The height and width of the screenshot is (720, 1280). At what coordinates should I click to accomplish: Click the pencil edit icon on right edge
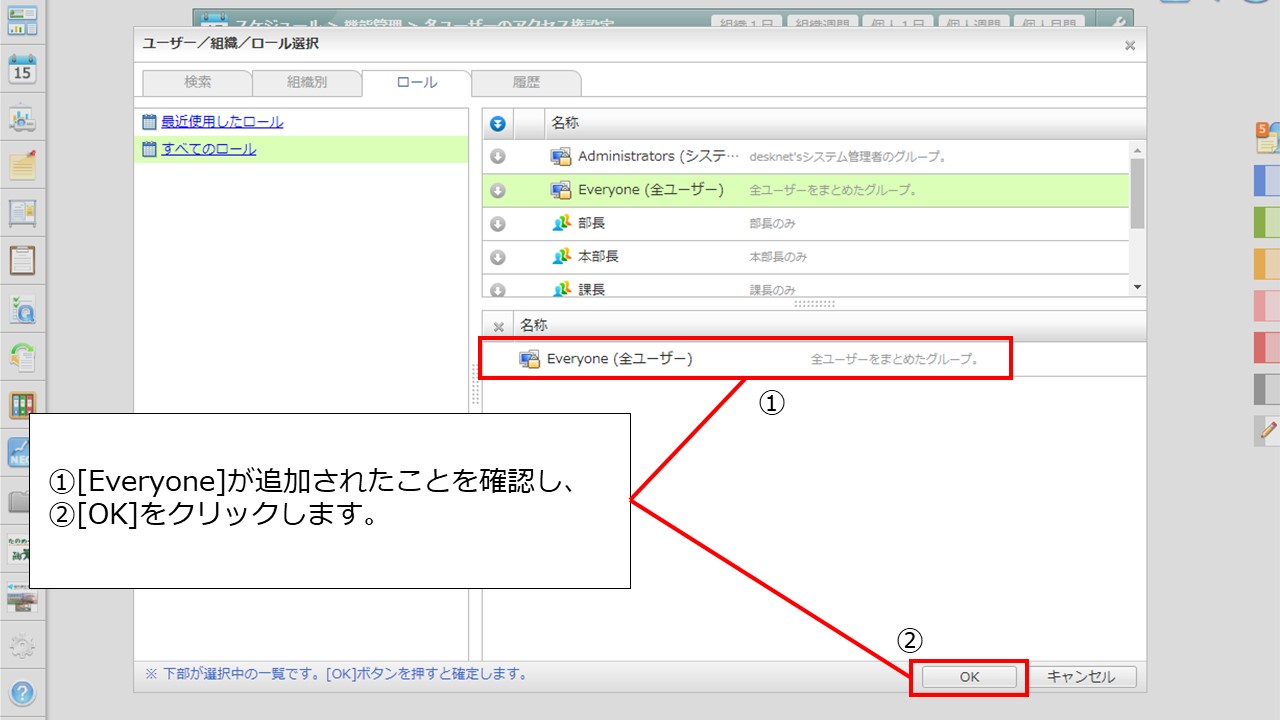1268,430
